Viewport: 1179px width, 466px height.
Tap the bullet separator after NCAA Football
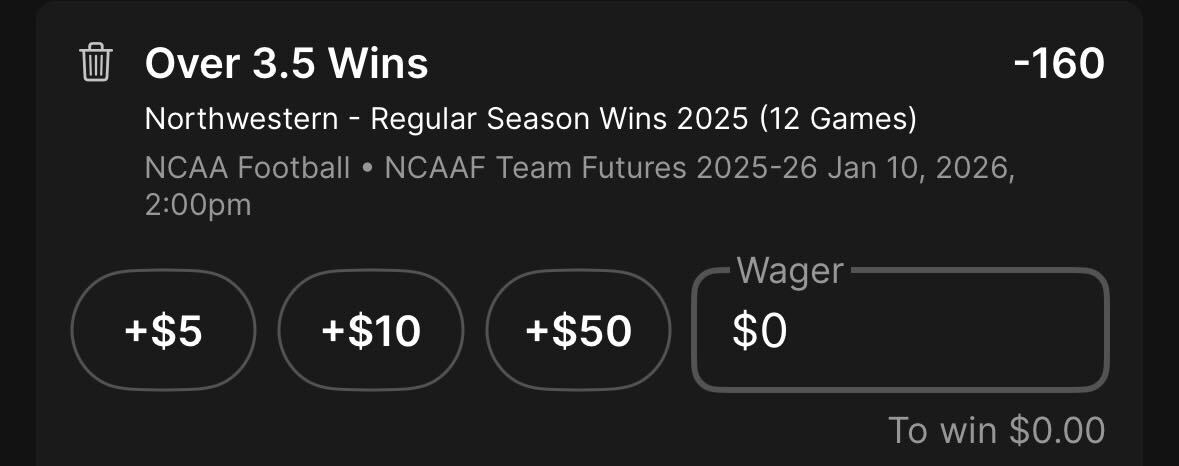coord(368,169)
